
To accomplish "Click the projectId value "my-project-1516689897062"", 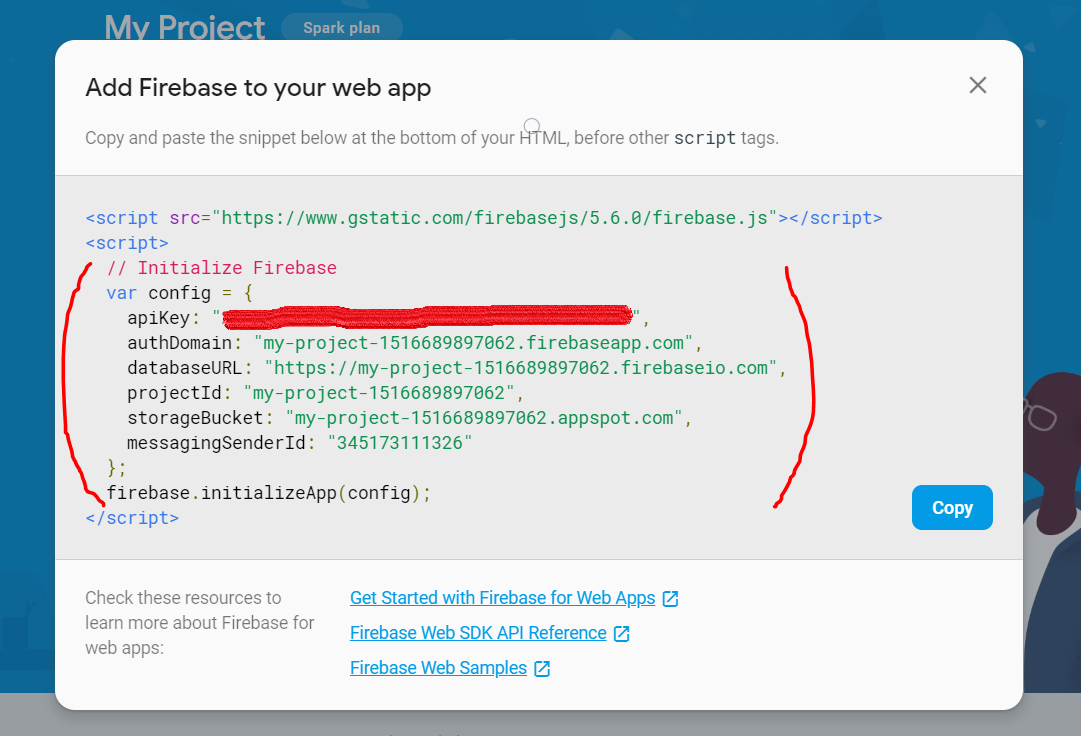I will click(x=379, y=393).
